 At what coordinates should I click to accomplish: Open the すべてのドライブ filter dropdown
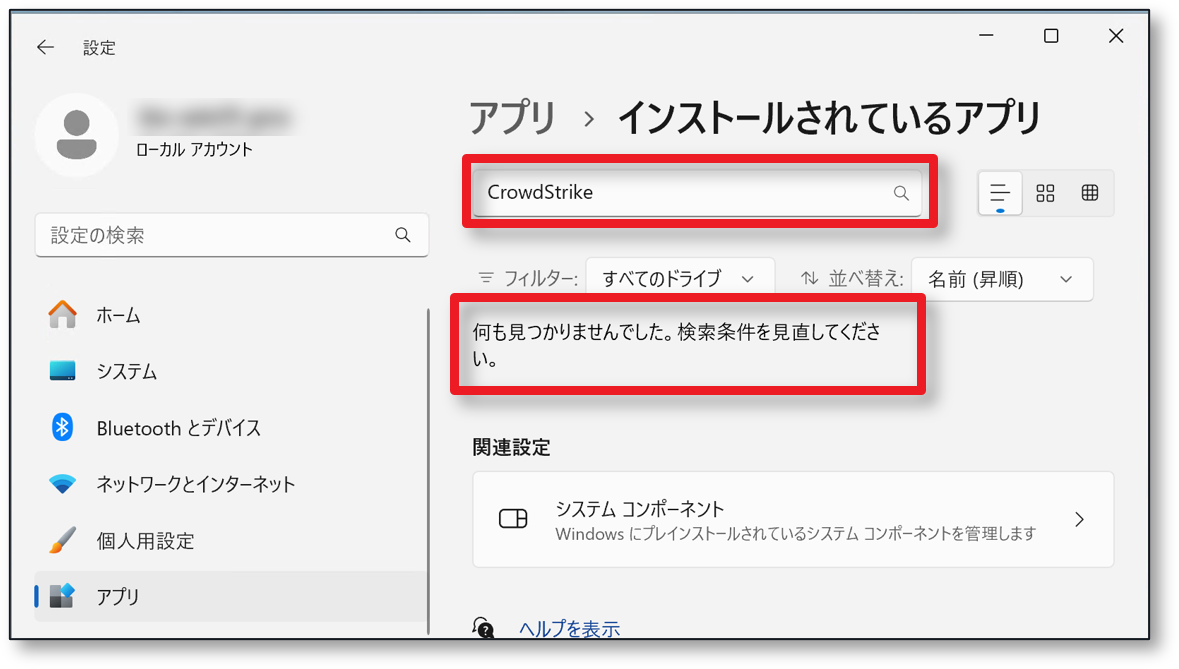(680, 279)
